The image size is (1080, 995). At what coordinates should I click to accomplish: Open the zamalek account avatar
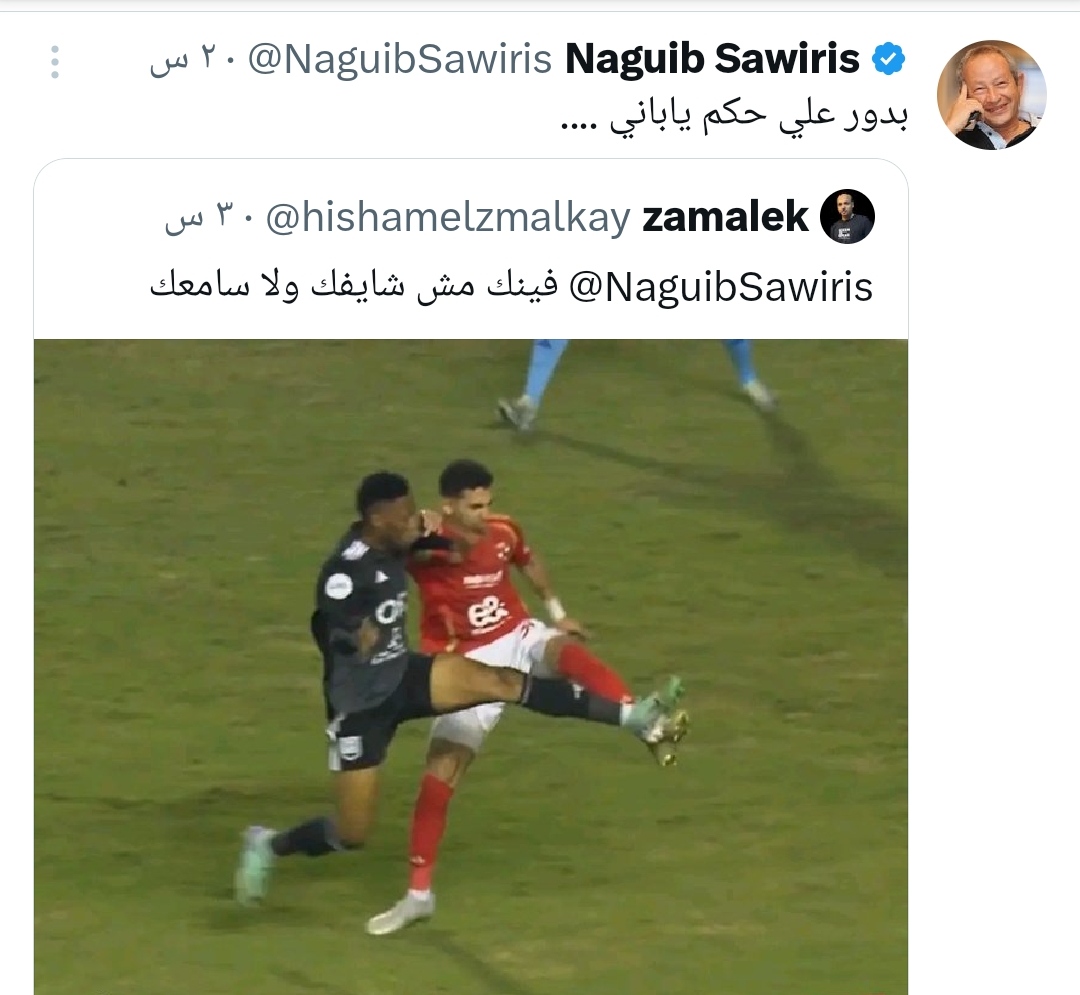[x=847, y=216]
